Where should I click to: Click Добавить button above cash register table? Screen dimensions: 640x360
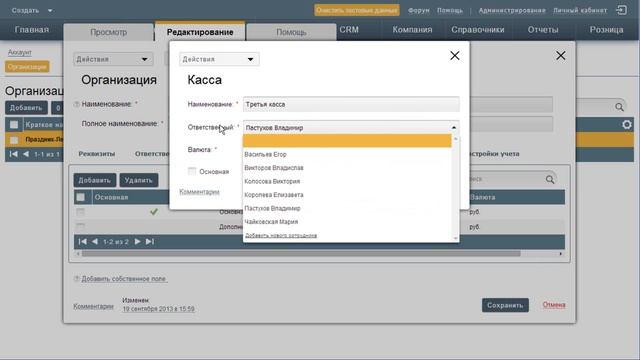coord(95,180)
